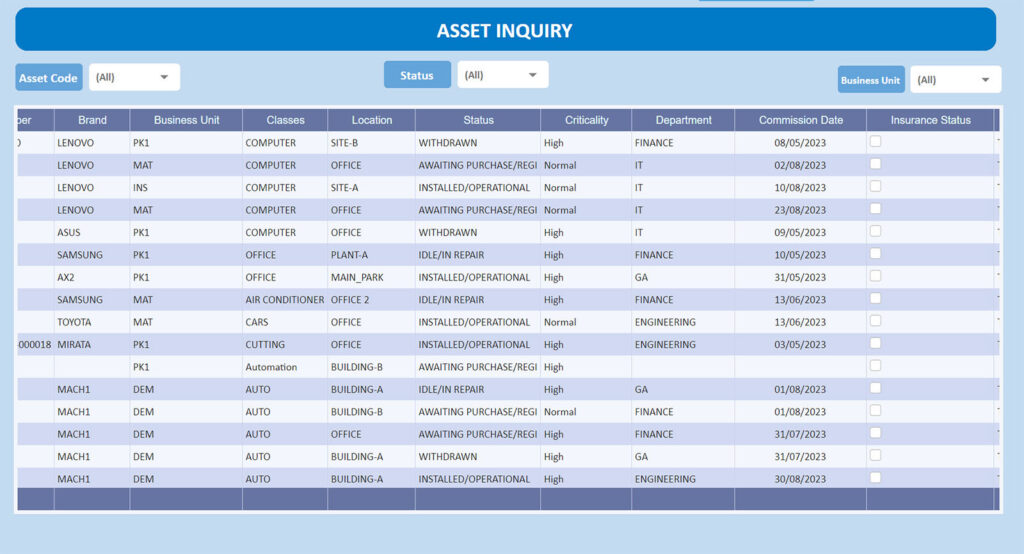Open the Business Unit filter dropdown
Viewport: 1024px width, 554px height.
coord(955,80)
